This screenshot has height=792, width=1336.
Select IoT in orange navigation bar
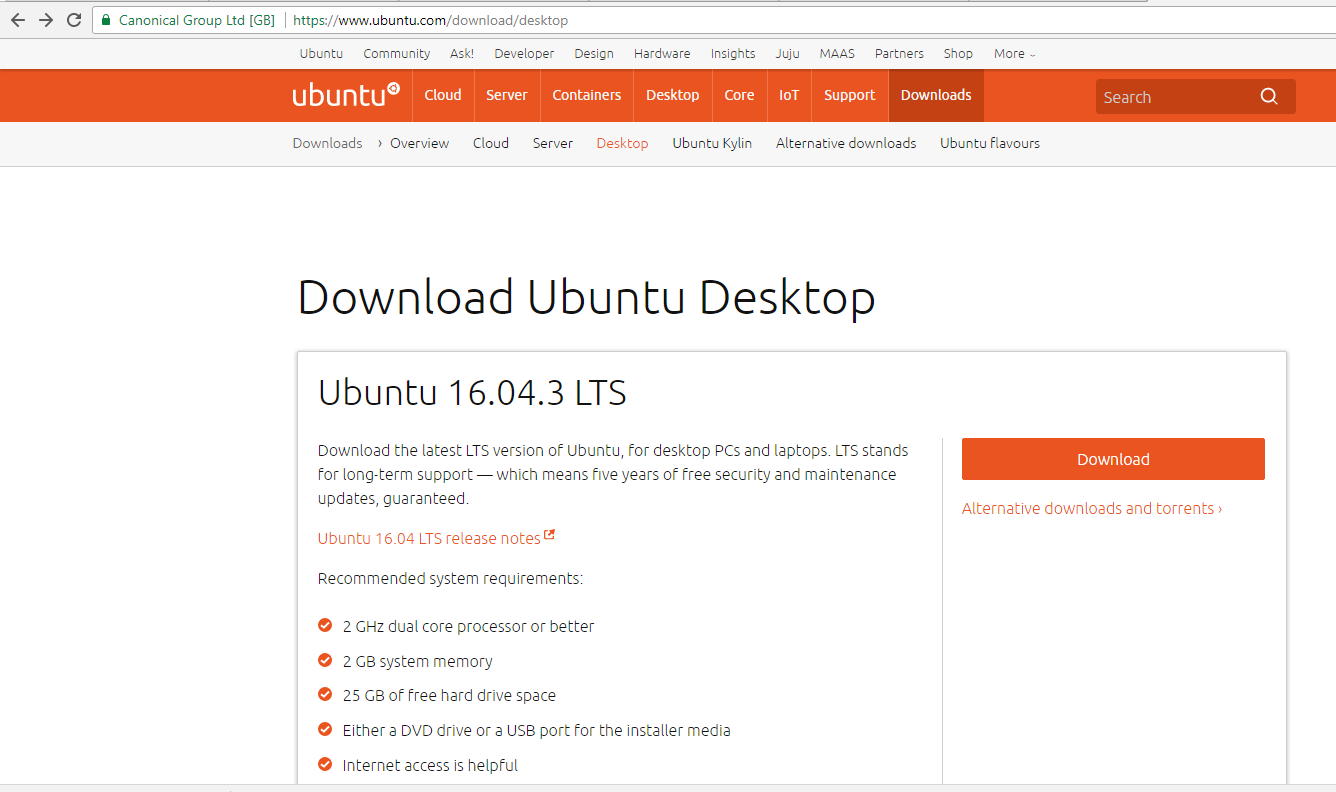[790, 95]
